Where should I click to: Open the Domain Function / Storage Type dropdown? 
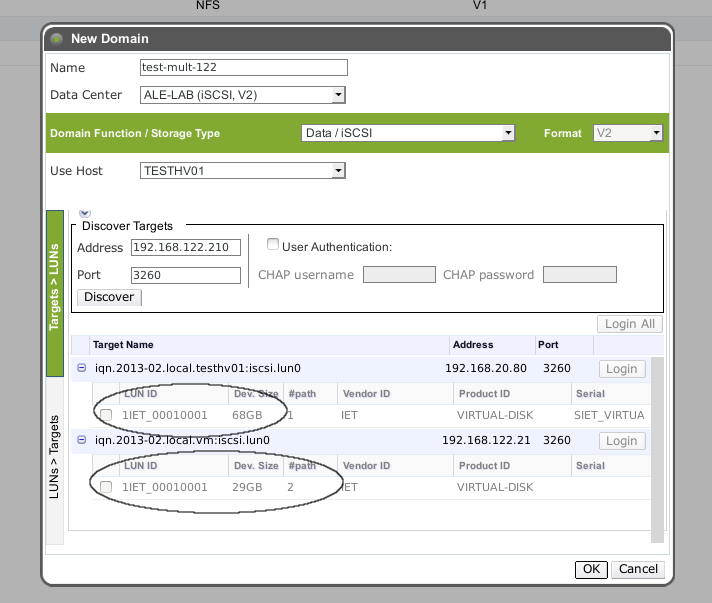[508, 133]
